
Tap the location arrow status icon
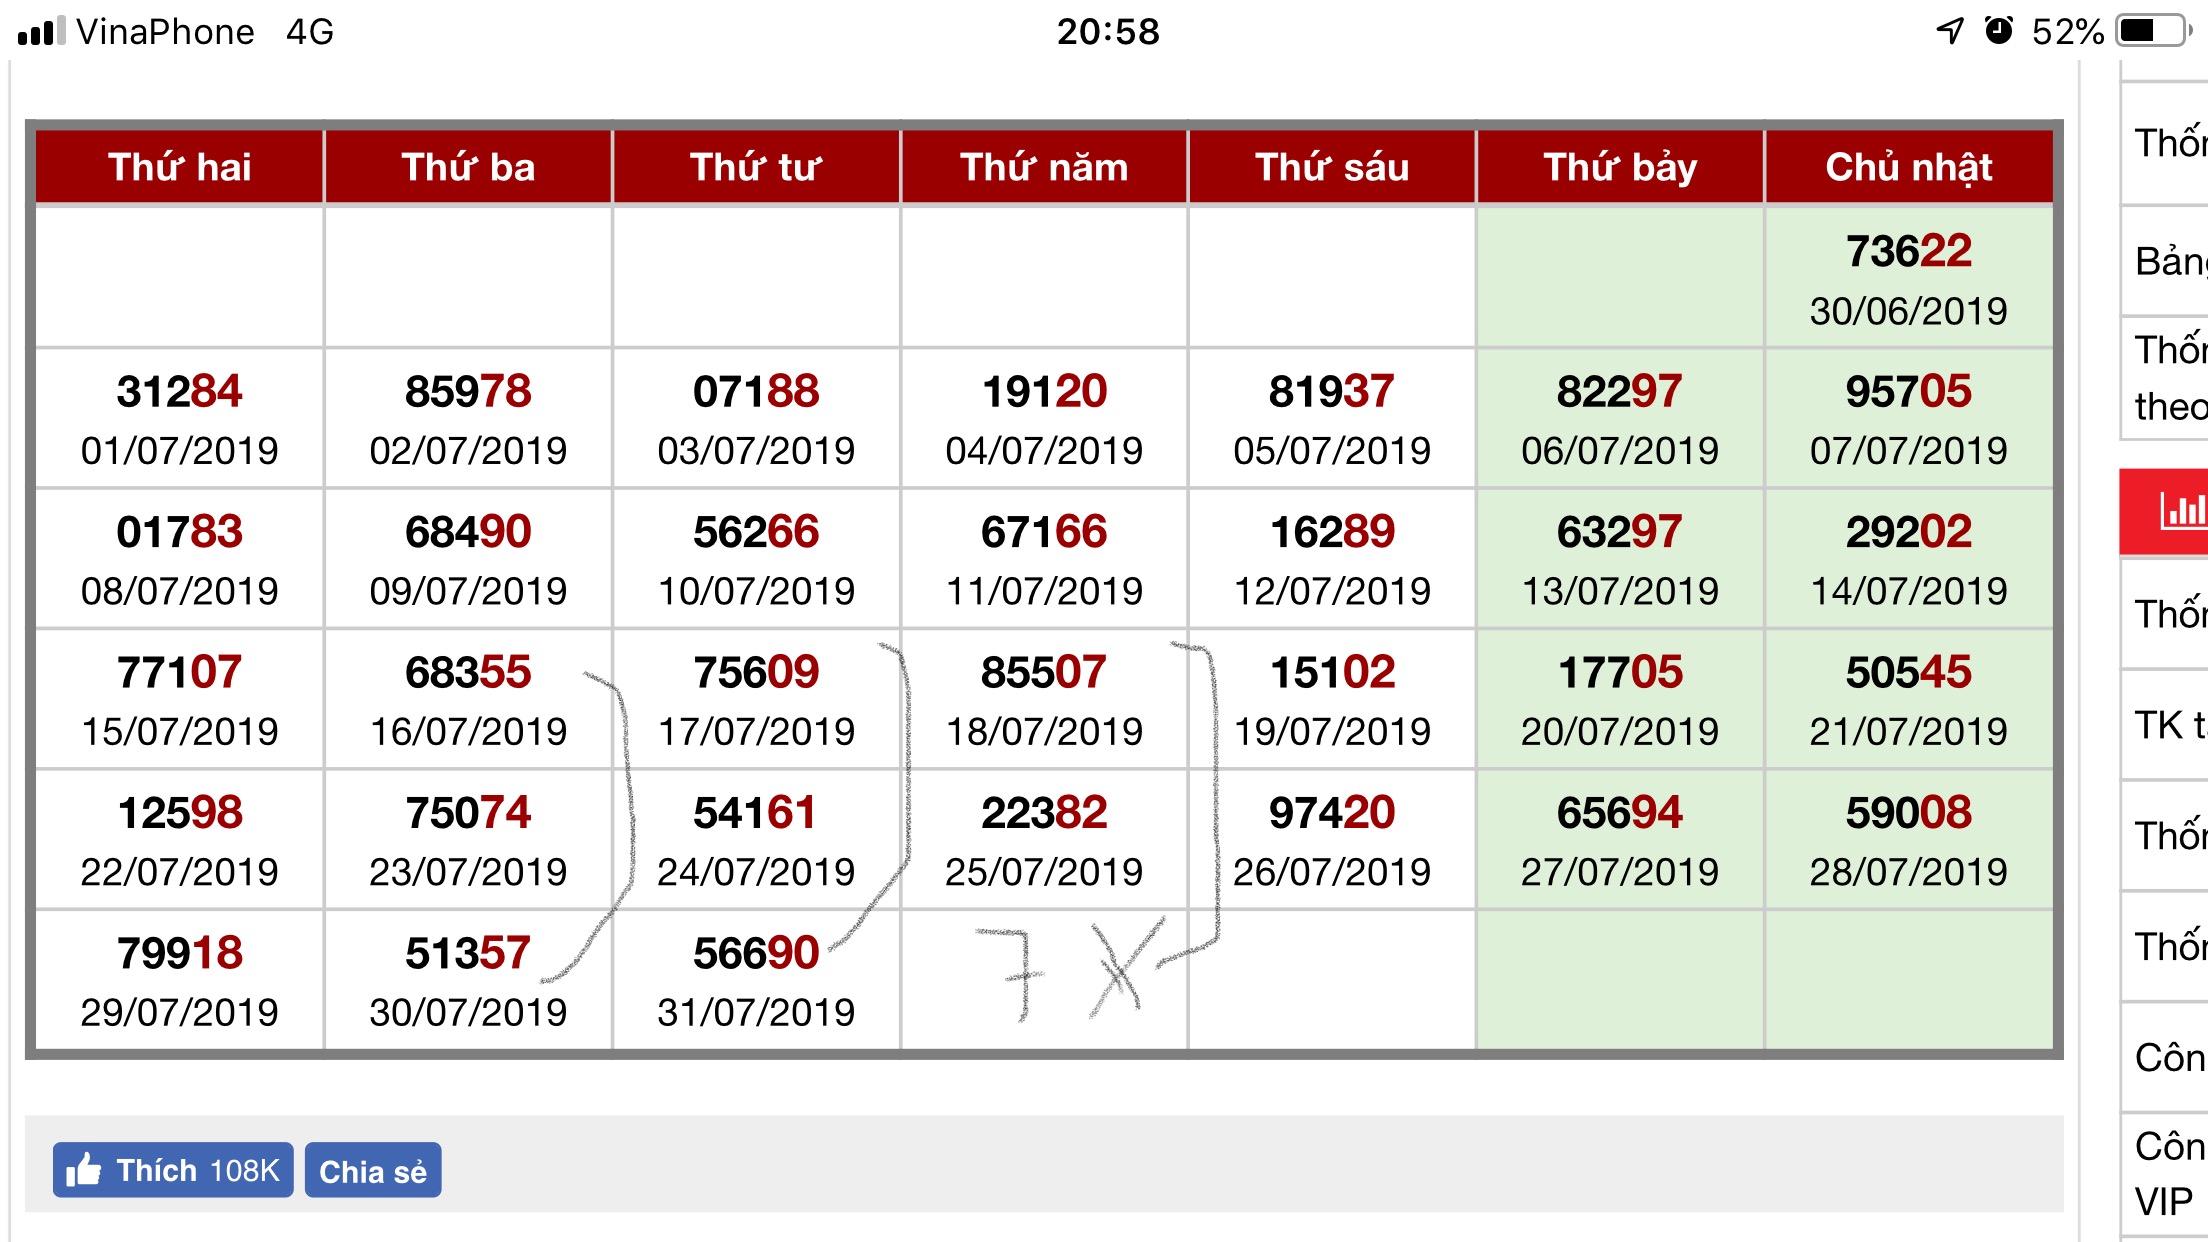click(1950, 31)
